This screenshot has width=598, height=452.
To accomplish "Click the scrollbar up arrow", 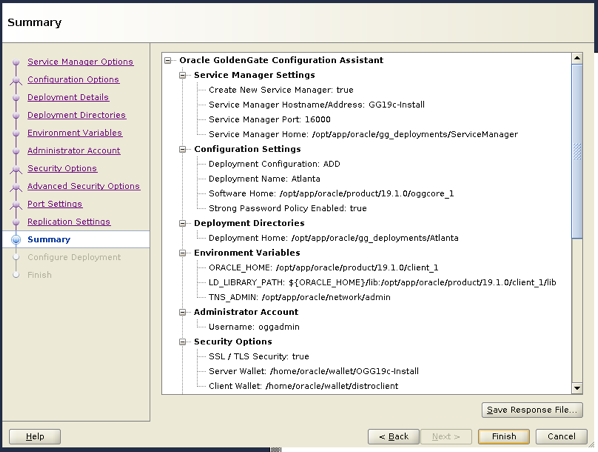I will 577,58.
